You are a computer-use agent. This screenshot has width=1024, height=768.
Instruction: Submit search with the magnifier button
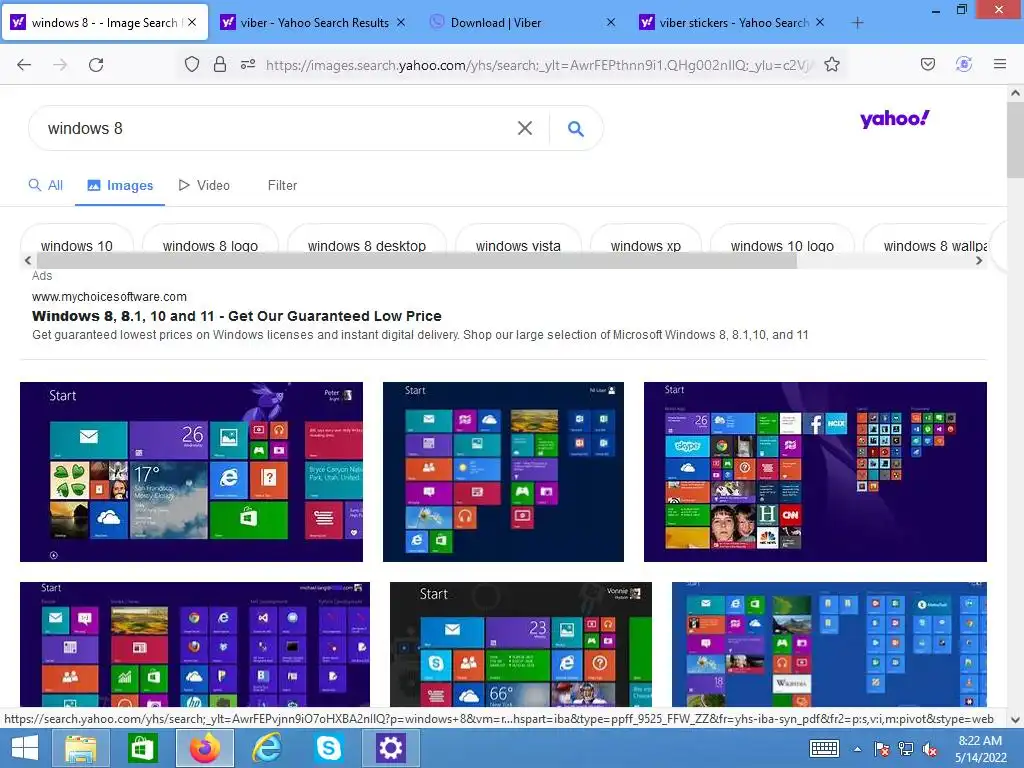tap(575, 129)
